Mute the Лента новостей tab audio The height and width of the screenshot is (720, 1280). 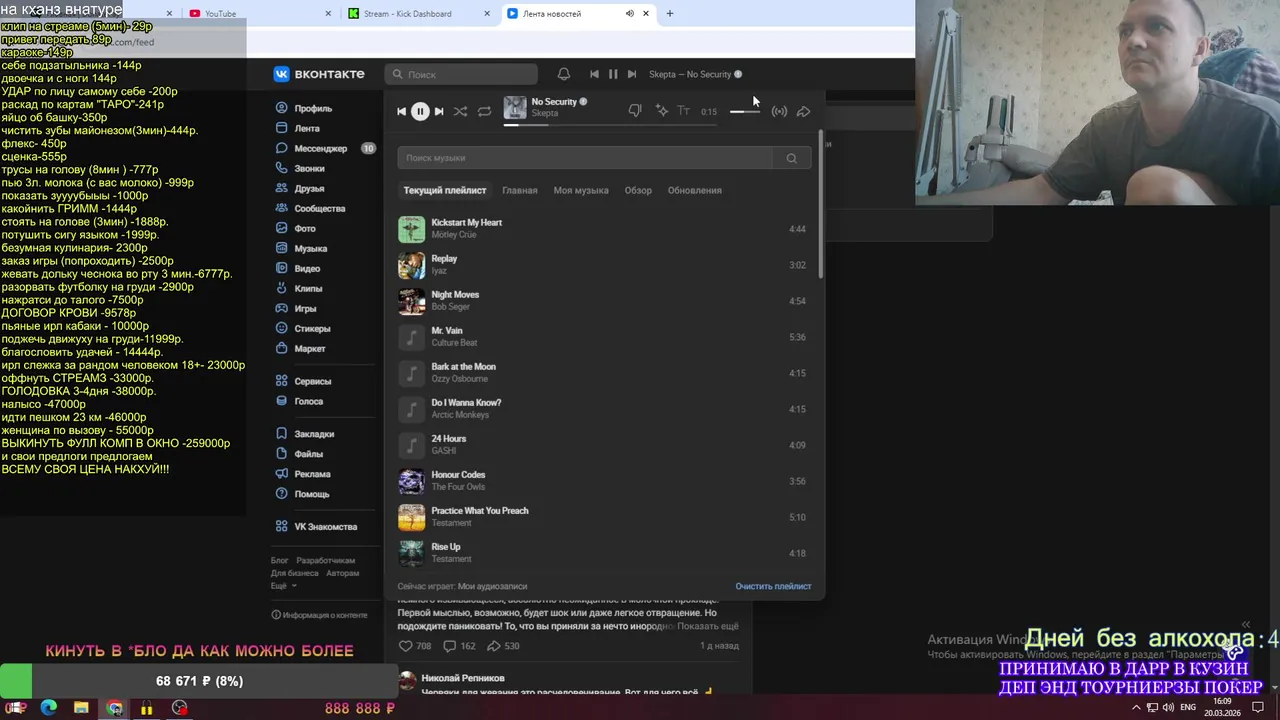point(629,14)
